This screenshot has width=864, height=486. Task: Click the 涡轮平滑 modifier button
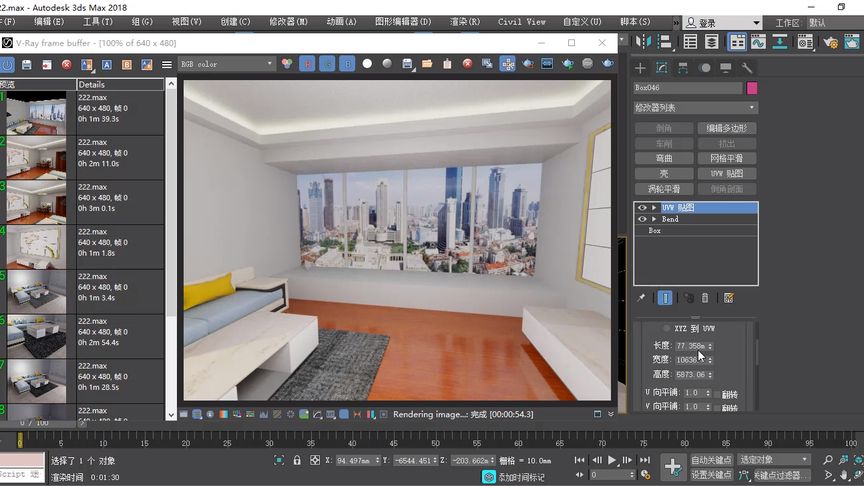click(x=664, y=188)
